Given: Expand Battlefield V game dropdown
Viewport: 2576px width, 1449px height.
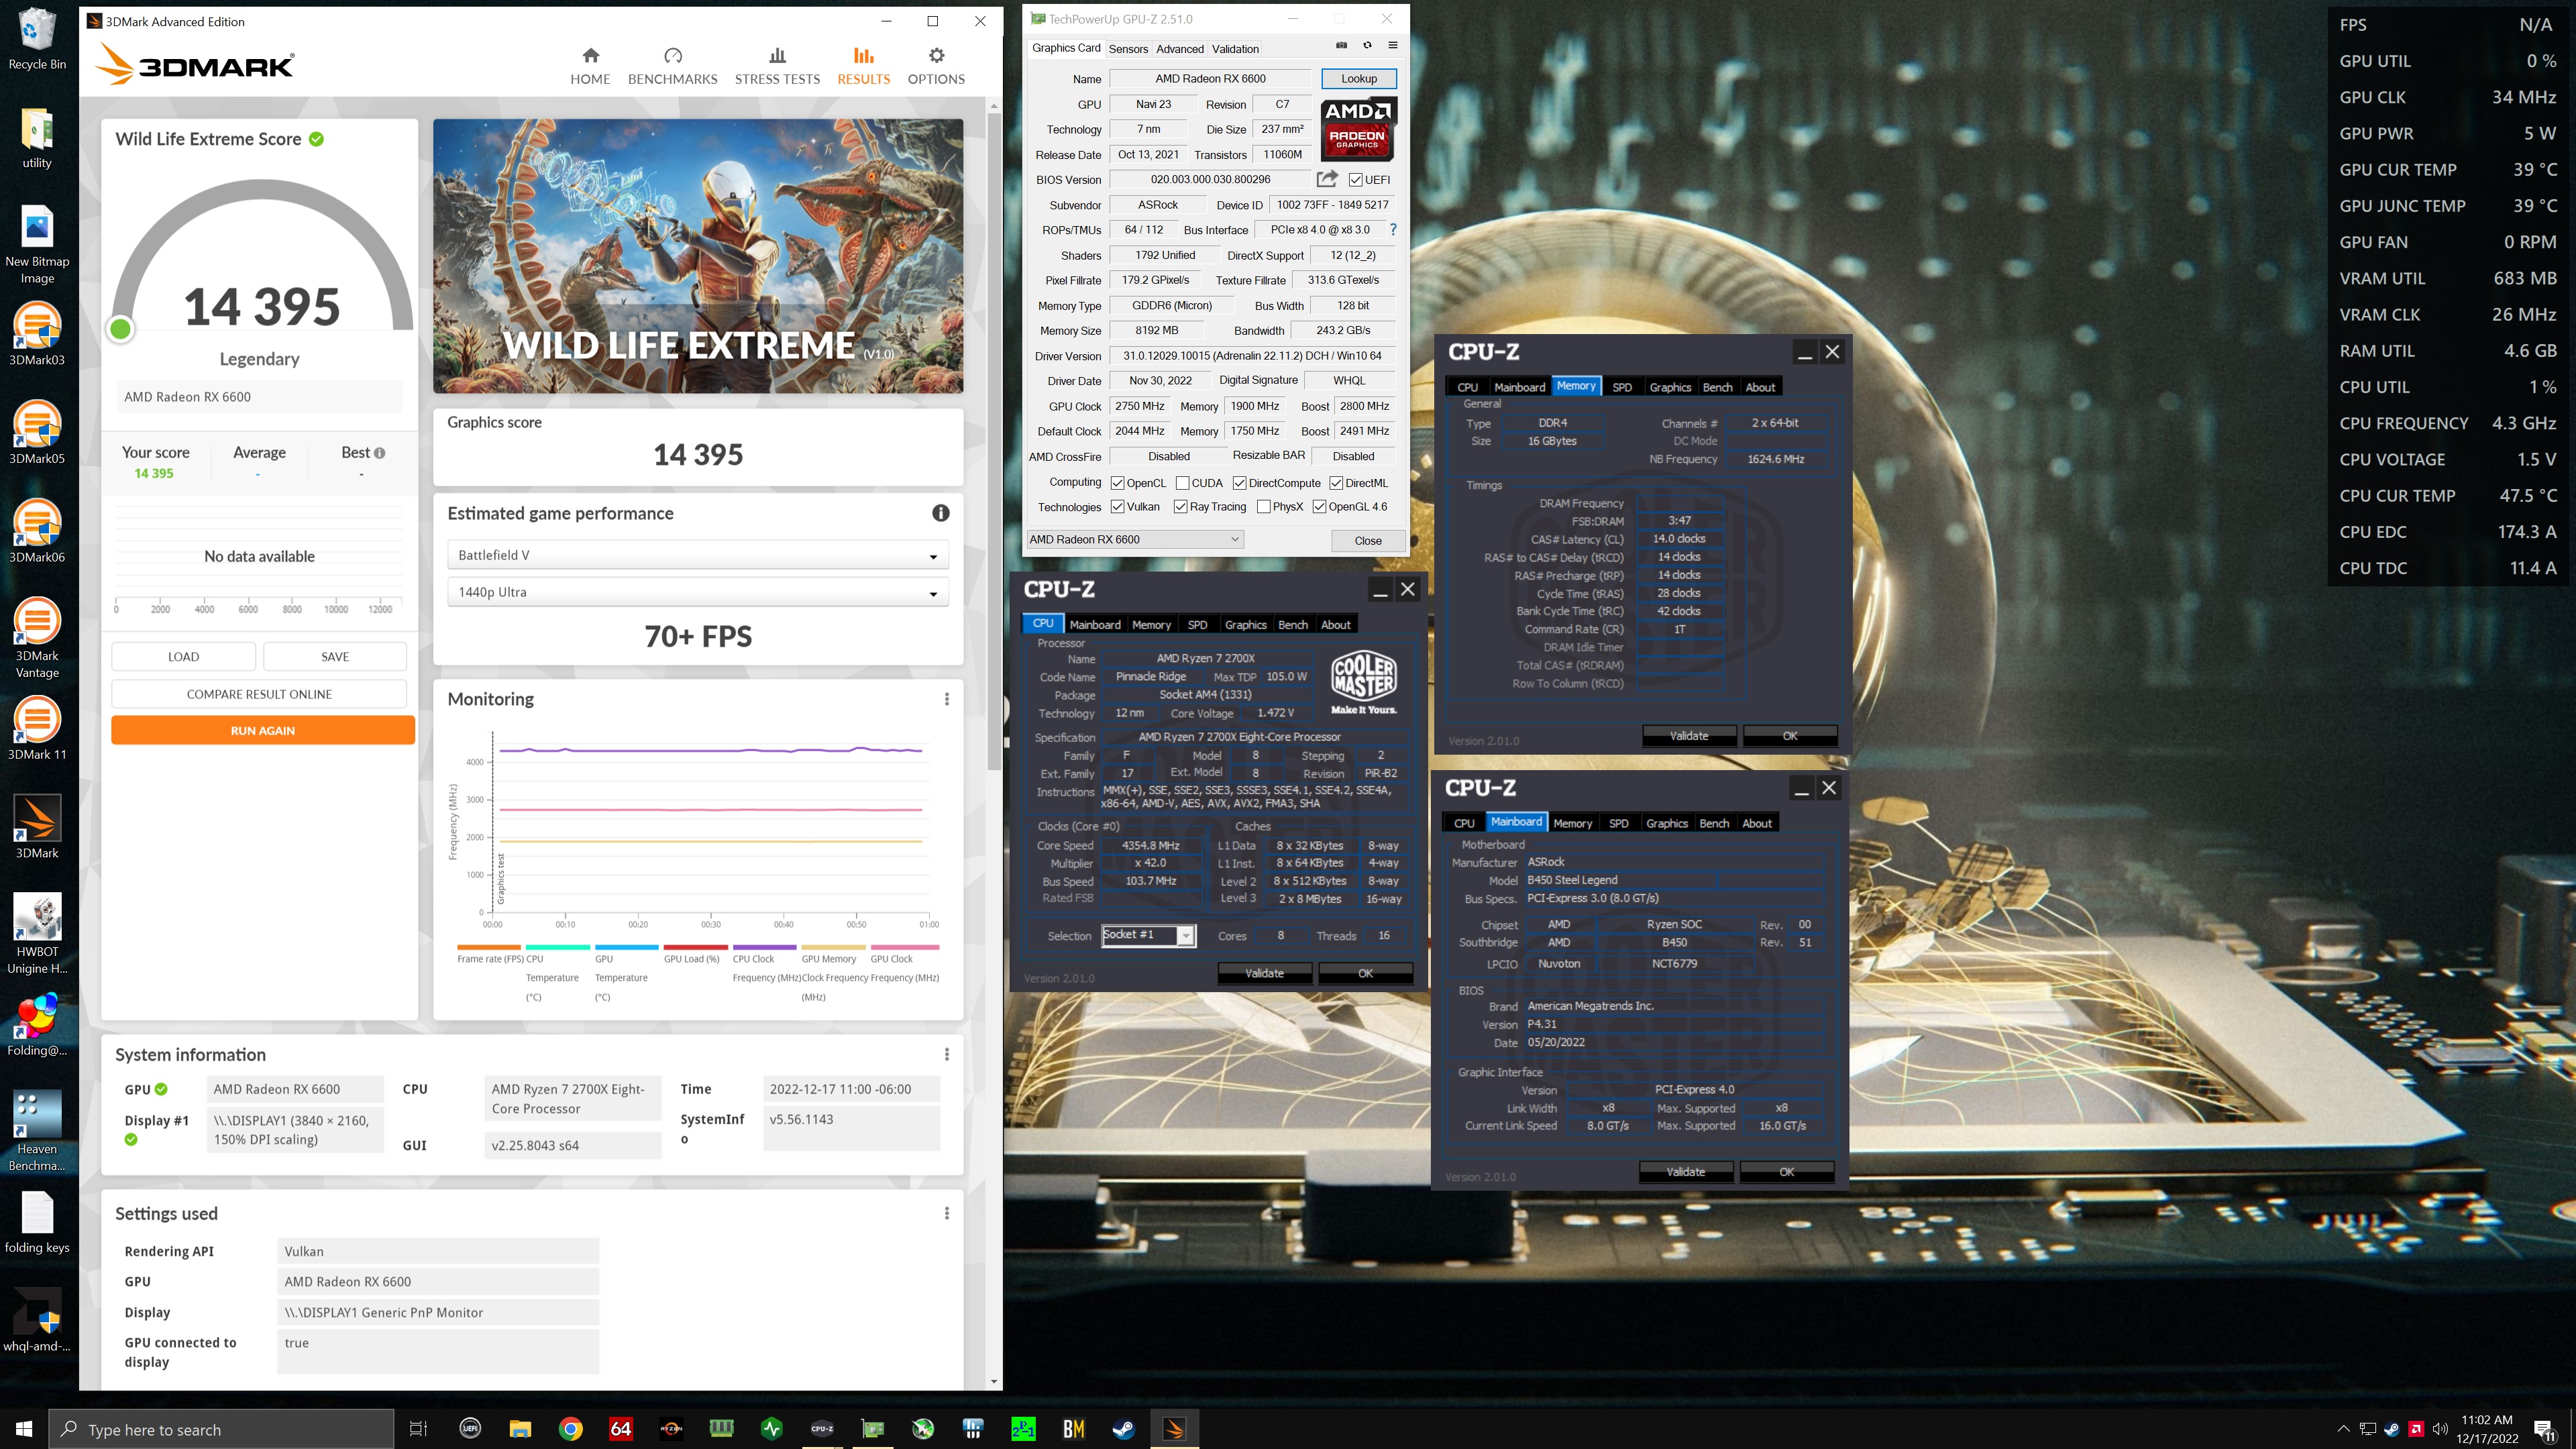Looking at the screenshot, I should (697, 555).
